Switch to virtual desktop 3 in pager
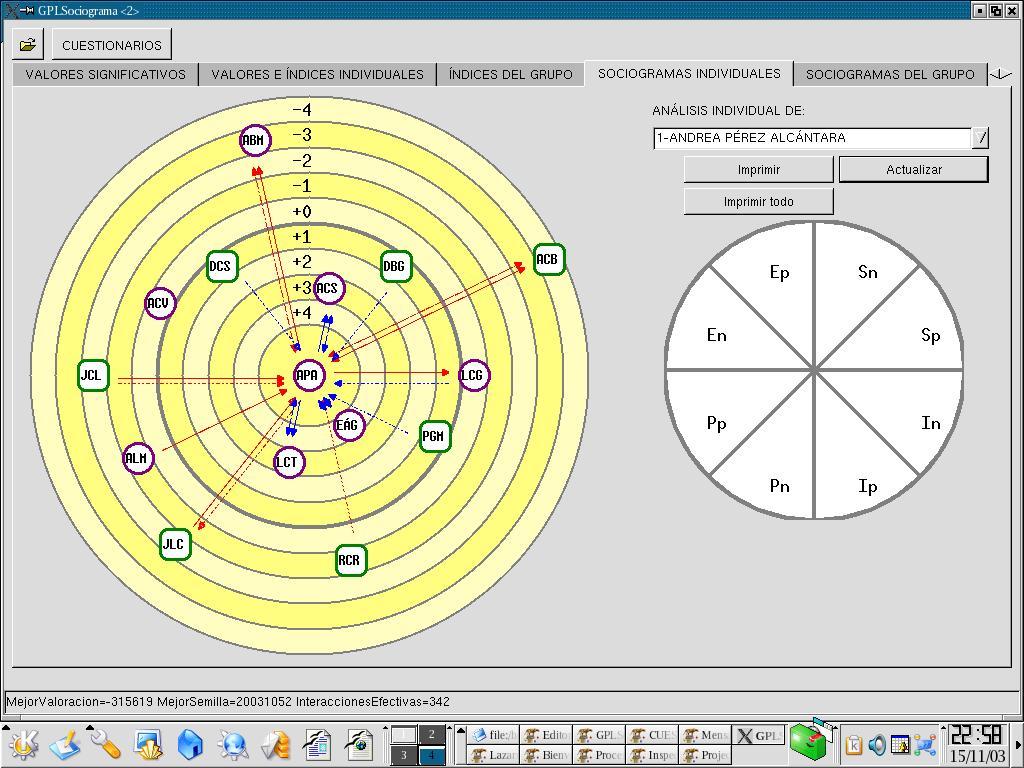 (404, 755)
